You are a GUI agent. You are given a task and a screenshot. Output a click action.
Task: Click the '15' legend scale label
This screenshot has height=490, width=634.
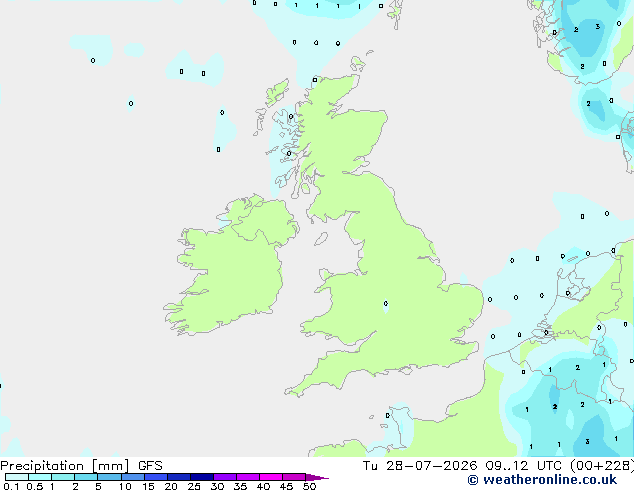tap(148, 486)
